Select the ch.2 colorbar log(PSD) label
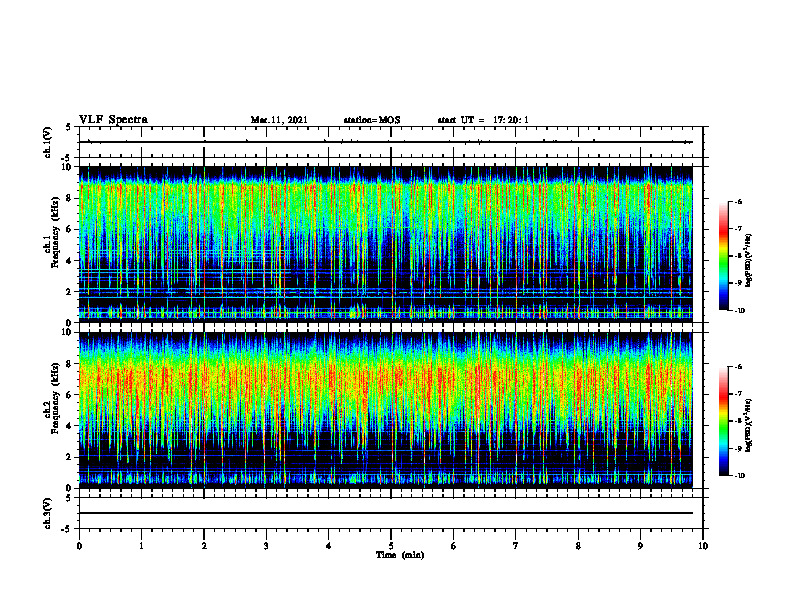 pyautogui.click(x=749, y=425)
